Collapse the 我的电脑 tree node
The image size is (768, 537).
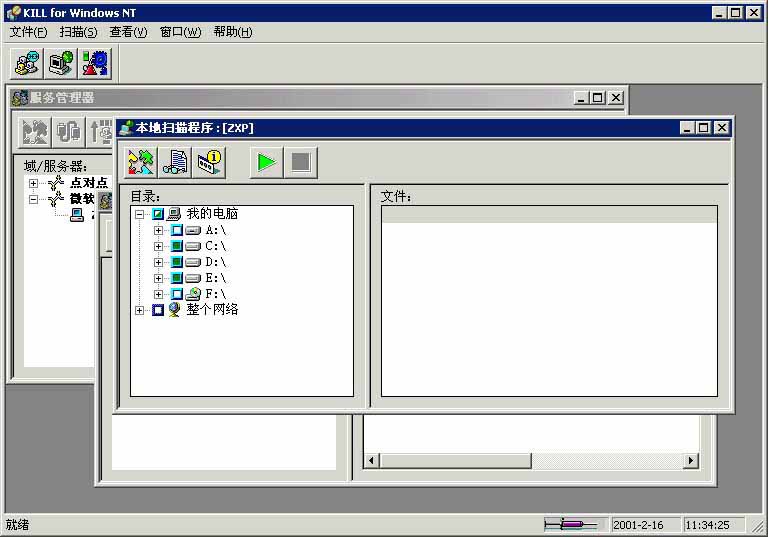point(139,214)
